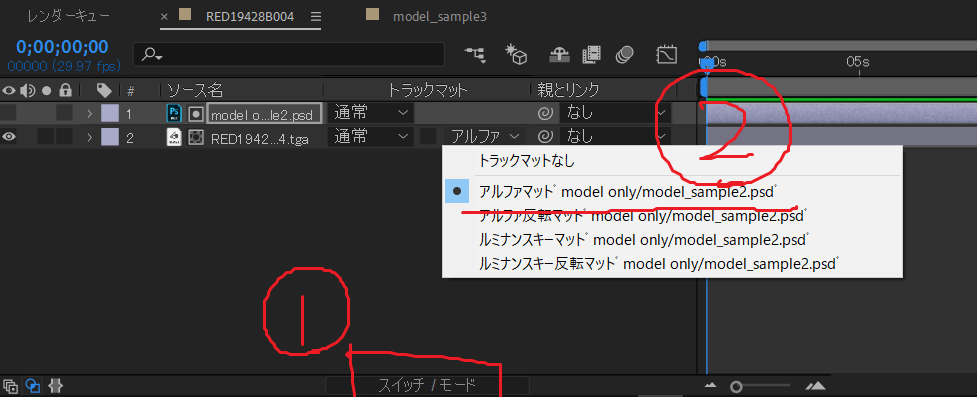Toggle the In/Out/Duration pane icon
The height and width of the screenshot is (397, 977).
click(x=55, y=386)
